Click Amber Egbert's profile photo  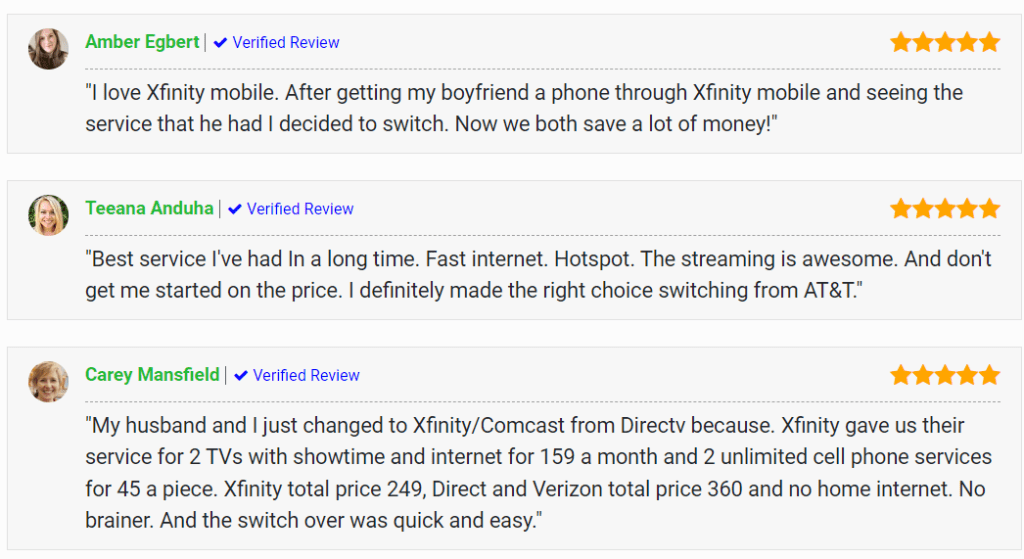tap(48, 48)
